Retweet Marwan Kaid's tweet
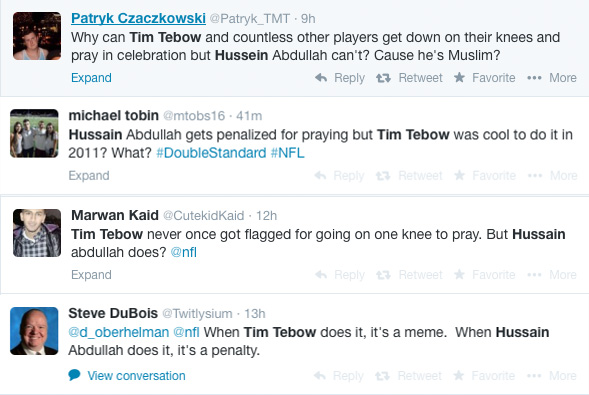 click(x=409, y=275)
